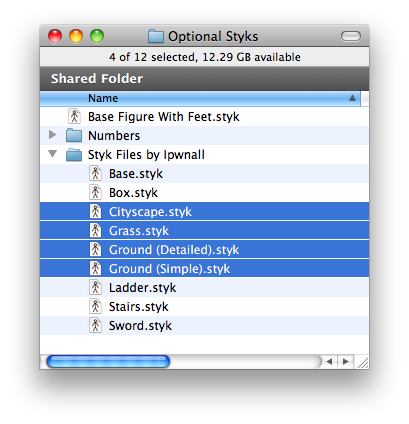
Task: Click the Name column header
Action: point(200,99)
